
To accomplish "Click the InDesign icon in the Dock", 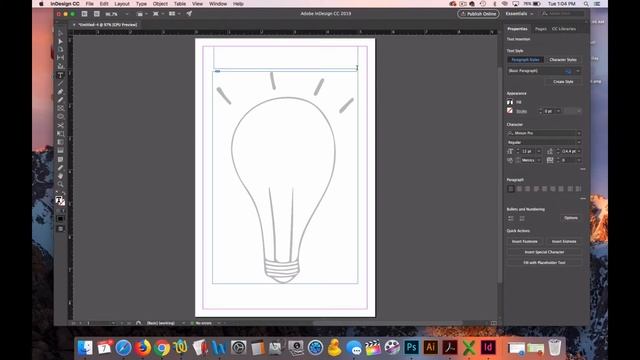I will [x=488, y=347].
